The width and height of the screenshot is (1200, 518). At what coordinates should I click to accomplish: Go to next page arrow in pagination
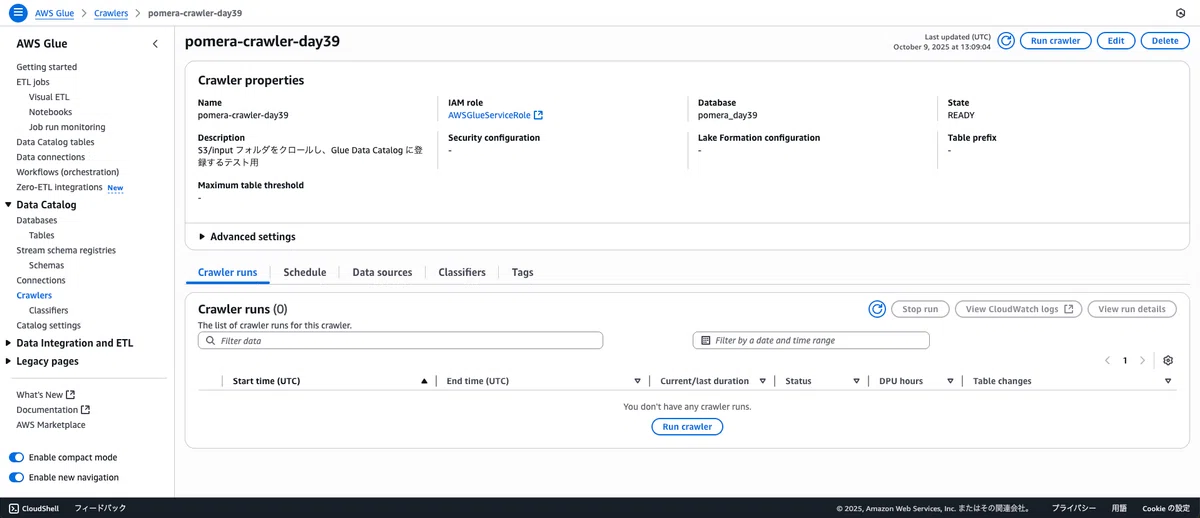click(x=1143, y=360)
